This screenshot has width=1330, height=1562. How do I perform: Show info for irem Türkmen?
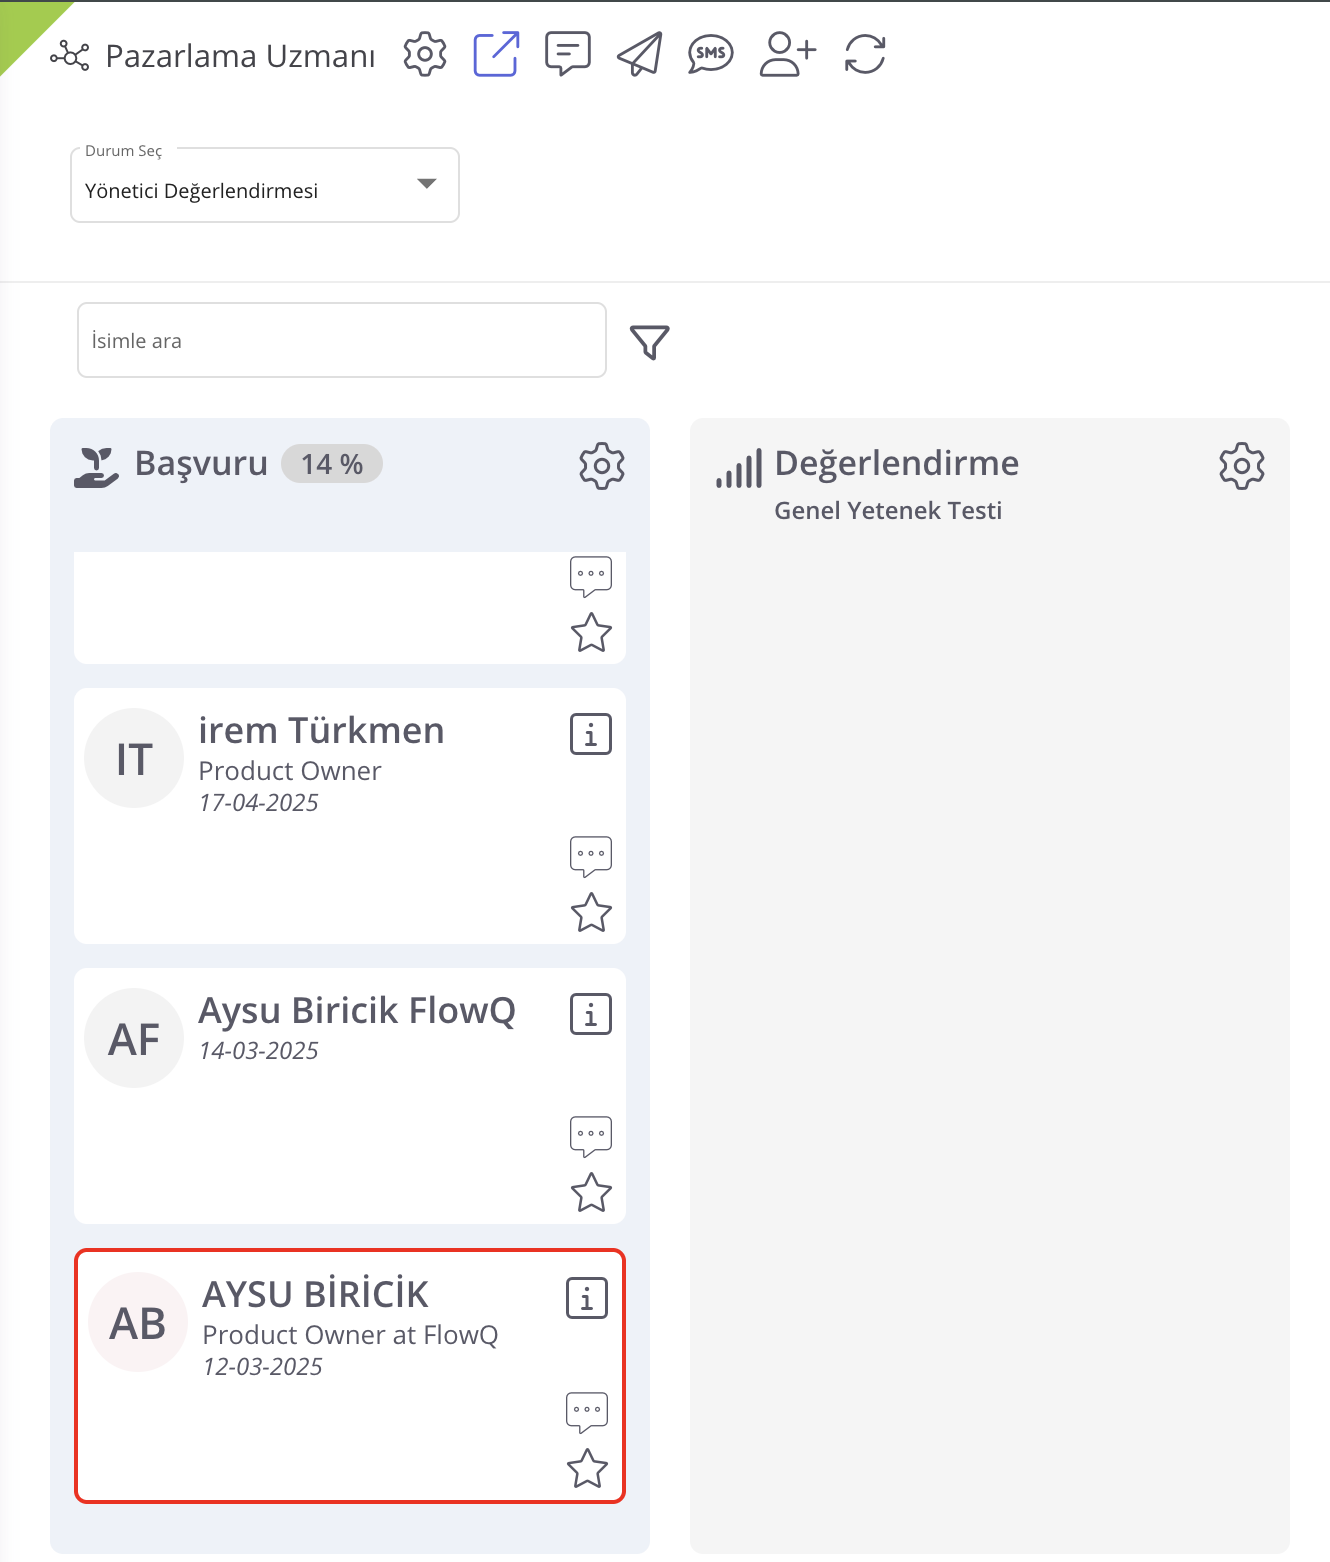591,735
